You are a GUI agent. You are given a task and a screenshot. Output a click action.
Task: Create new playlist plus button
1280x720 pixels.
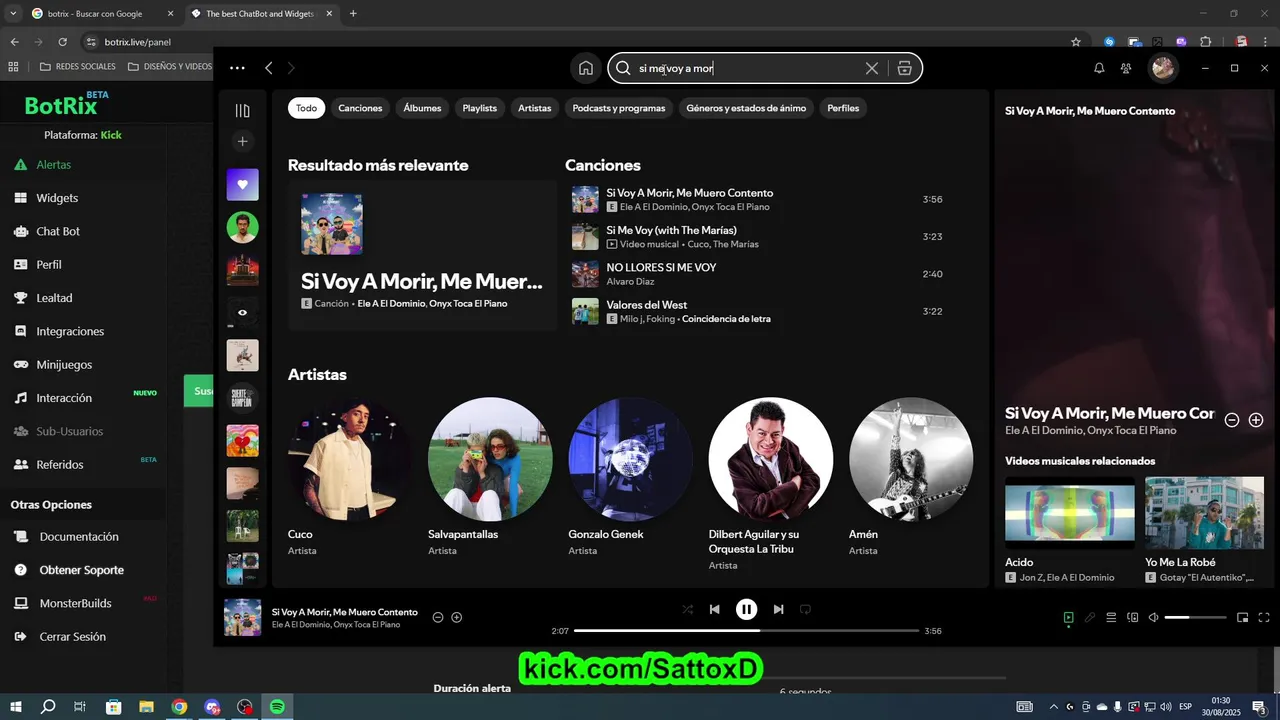pos(242,141)
